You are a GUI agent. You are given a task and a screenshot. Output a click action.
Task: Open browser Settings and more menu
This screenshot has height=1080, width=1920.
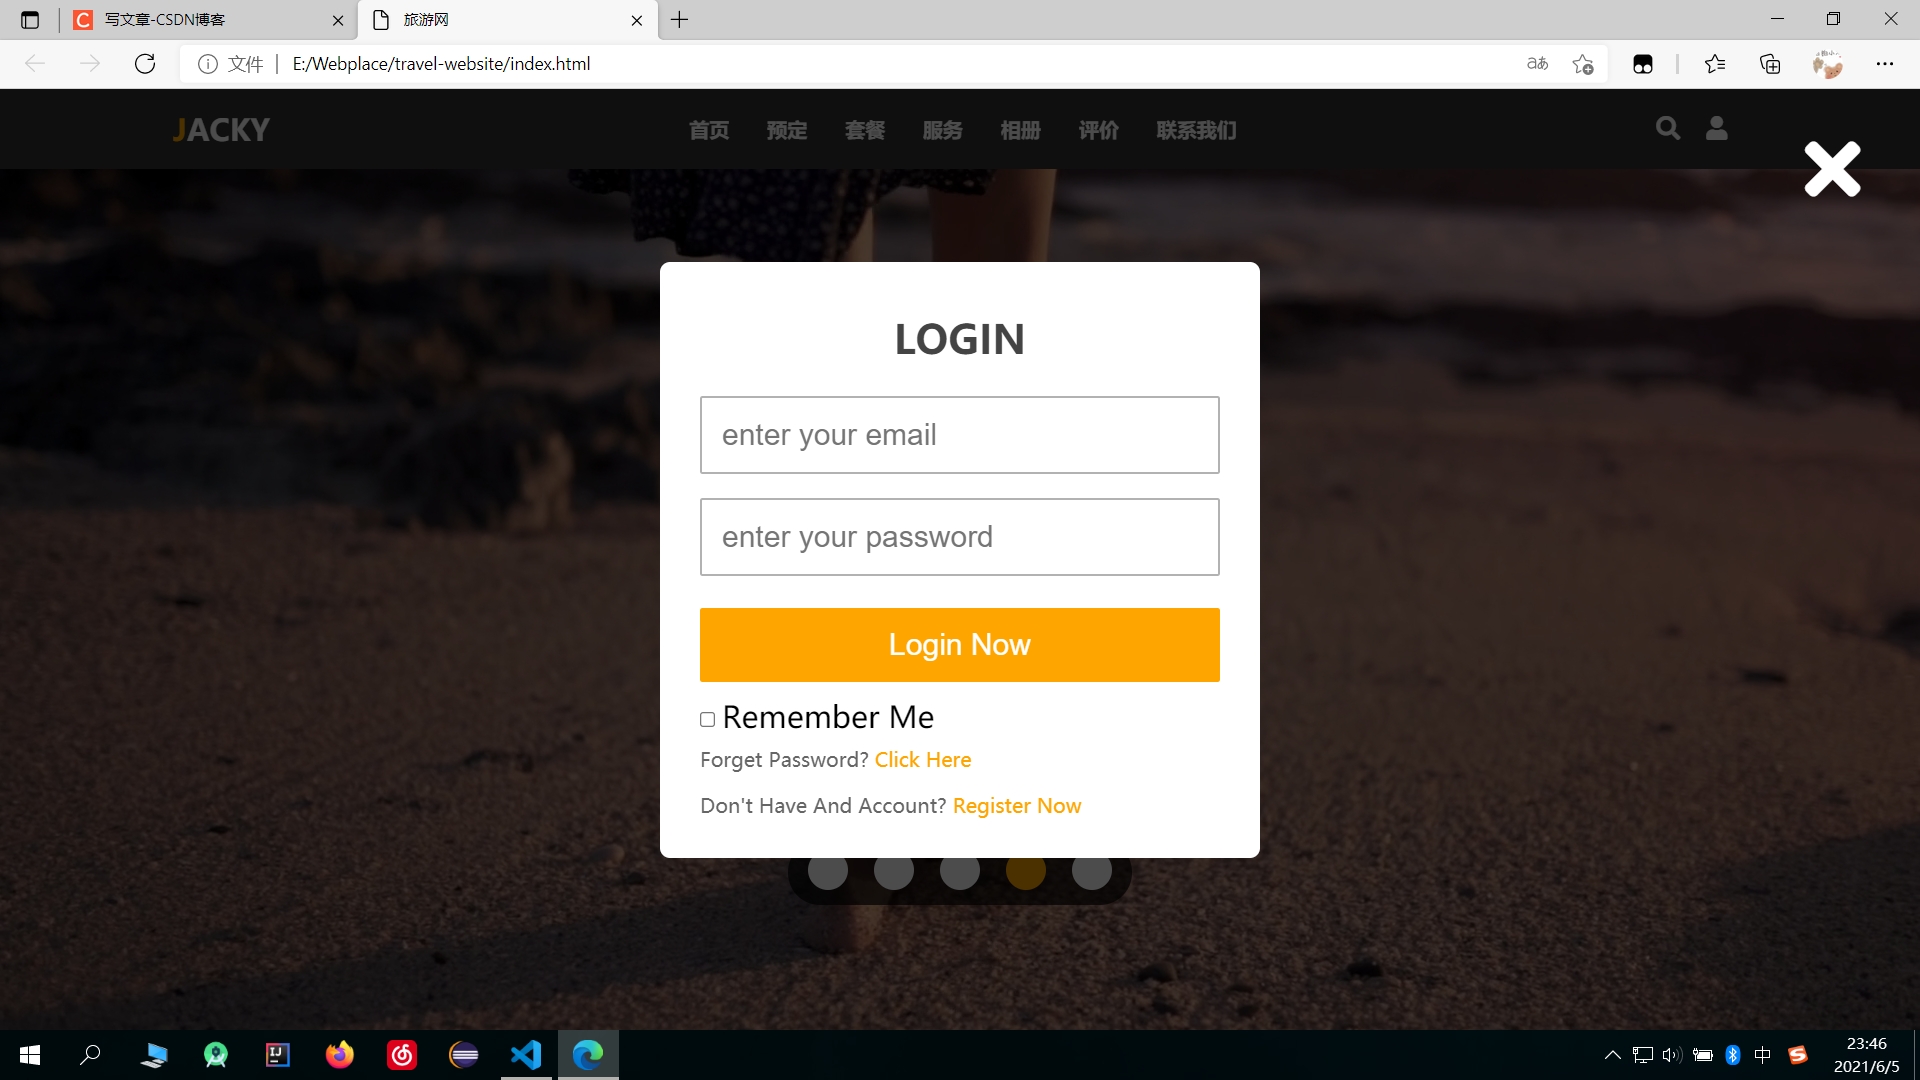click(1884, 64)
